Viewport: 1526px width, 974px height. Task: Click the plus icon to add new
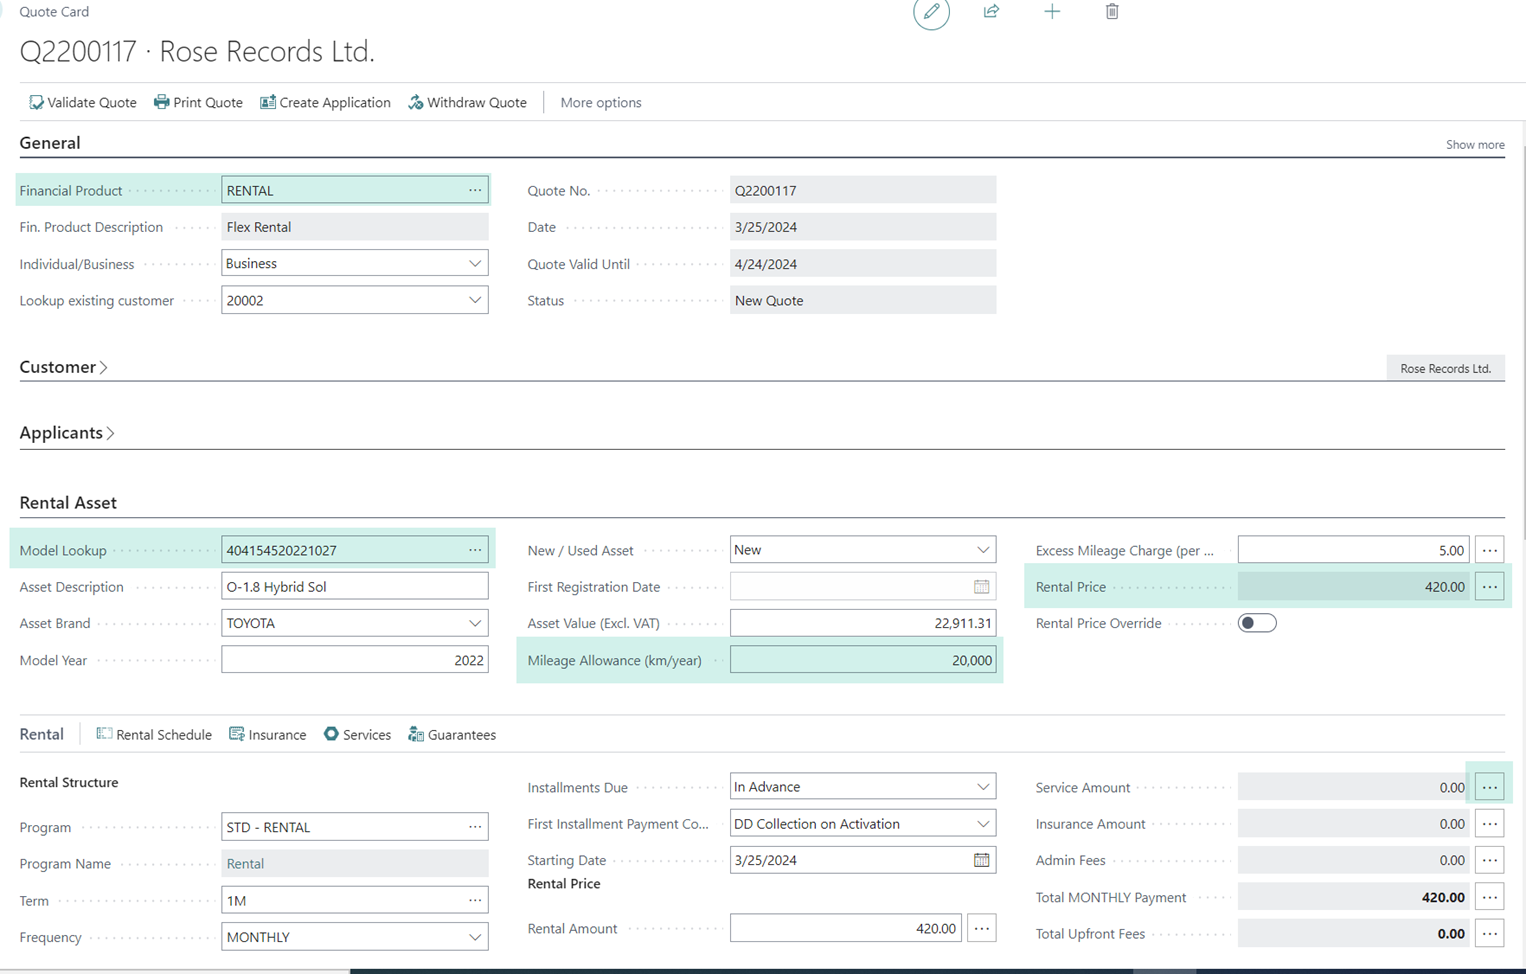[1052, 12]
